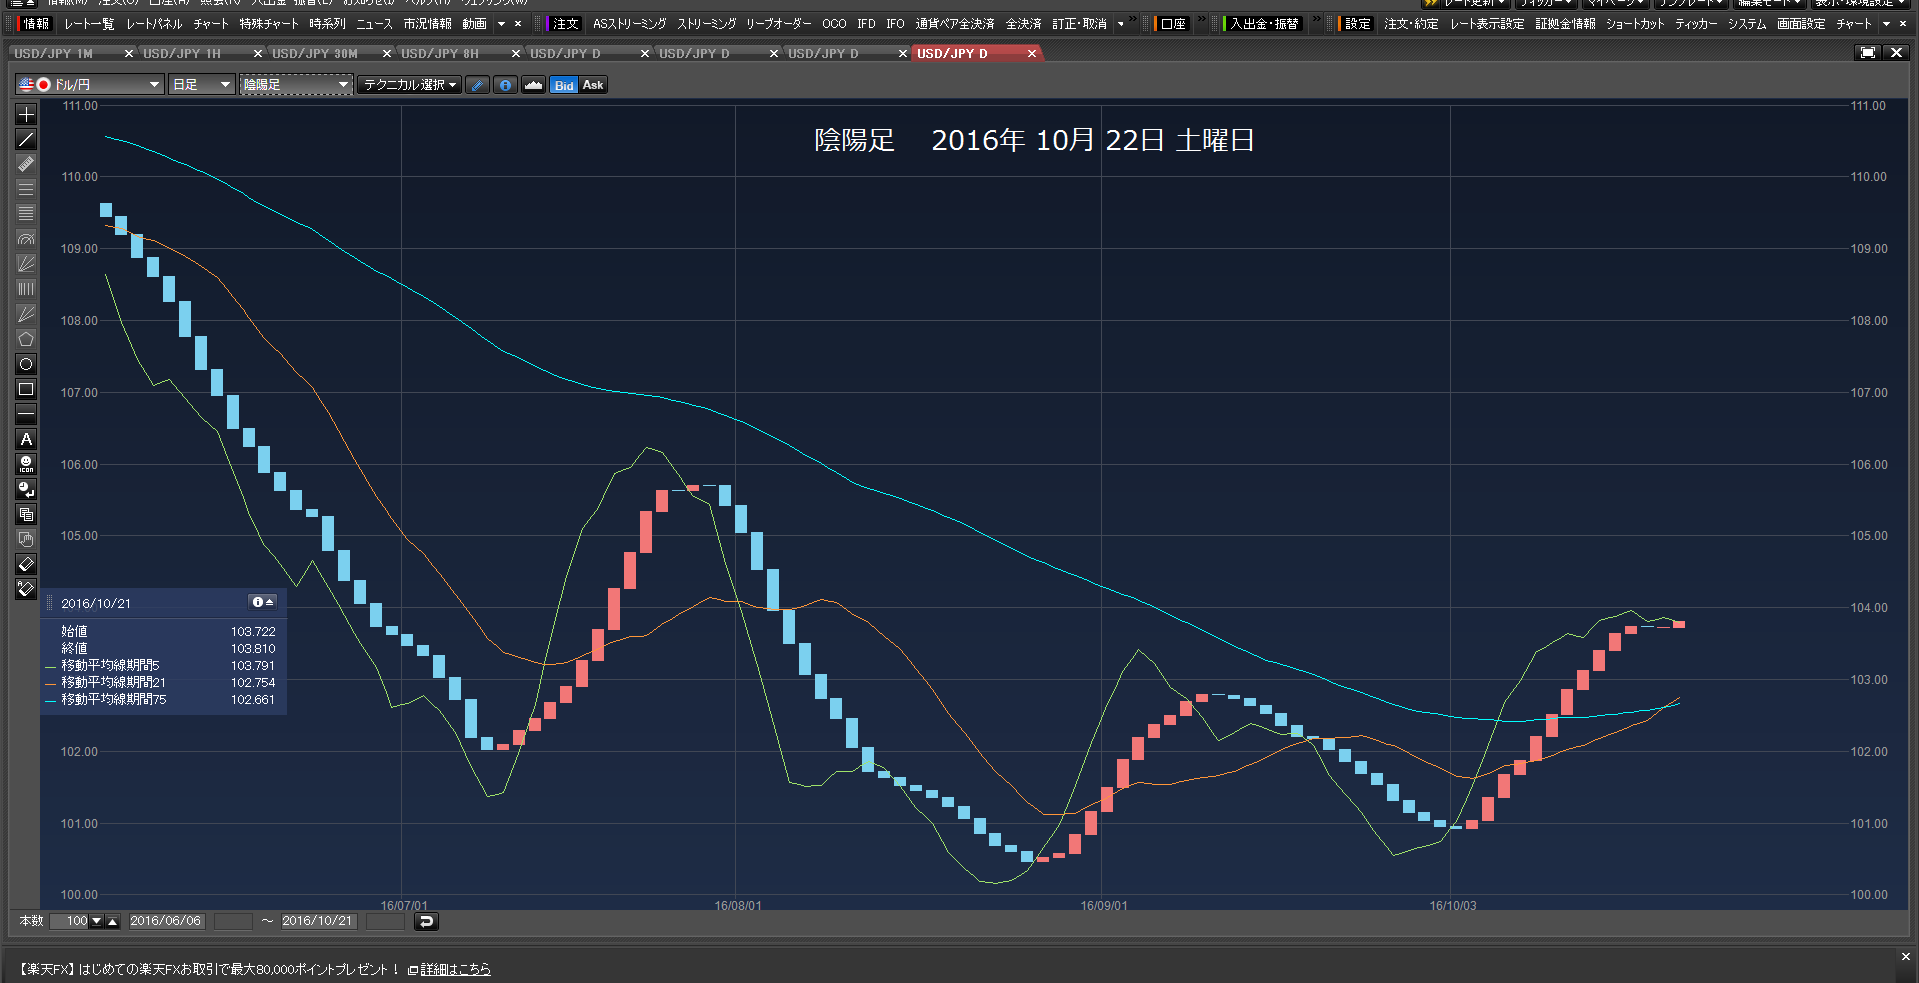The width and height of the screenshot is (1919, 983).
Task: Select the eraser tool
Action: [x=26, y=564]
